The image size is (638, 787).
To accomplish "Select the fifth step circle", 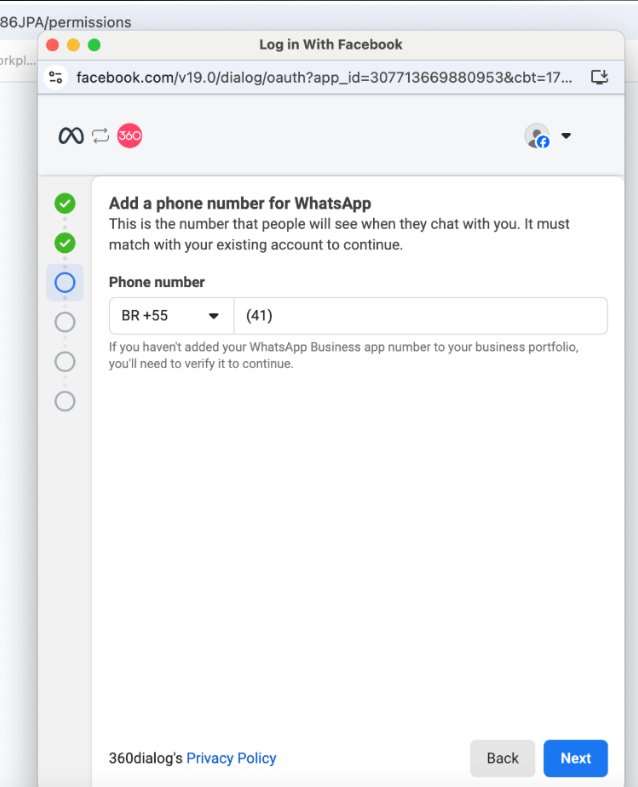I will coord(65,362).
